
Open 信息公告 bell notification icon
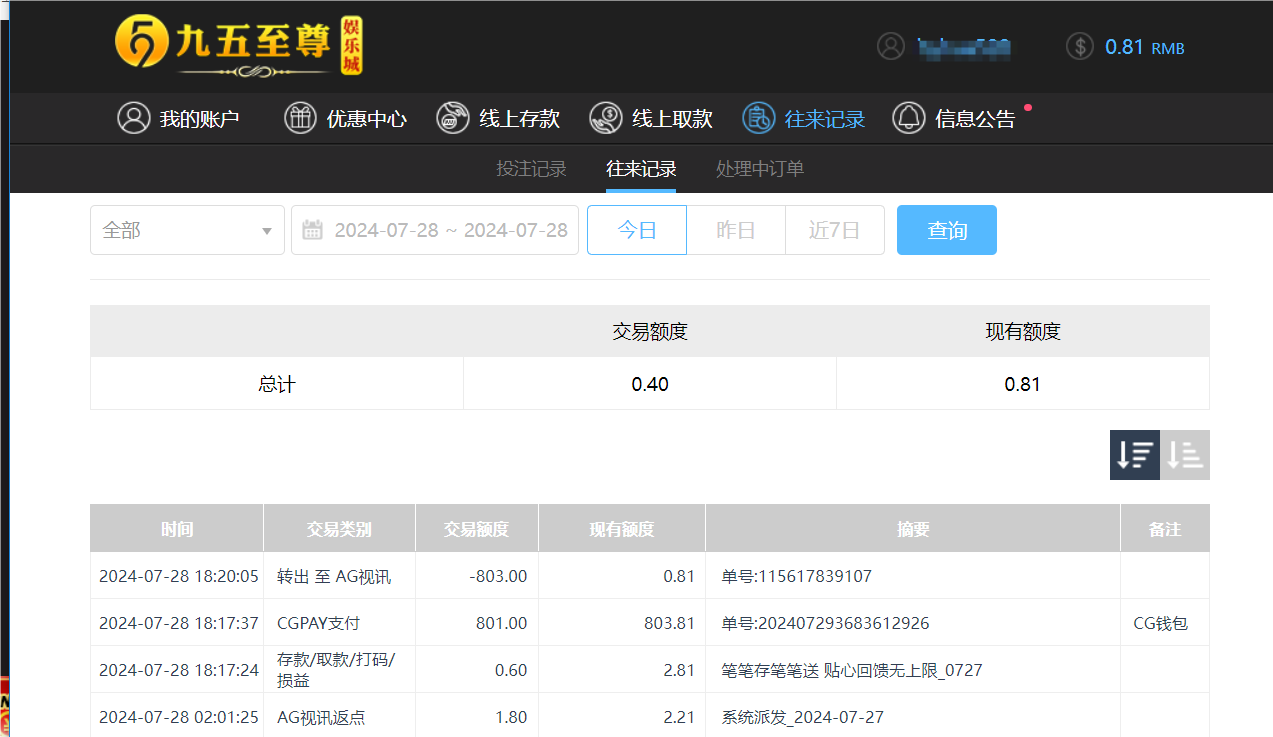point(908,118)
